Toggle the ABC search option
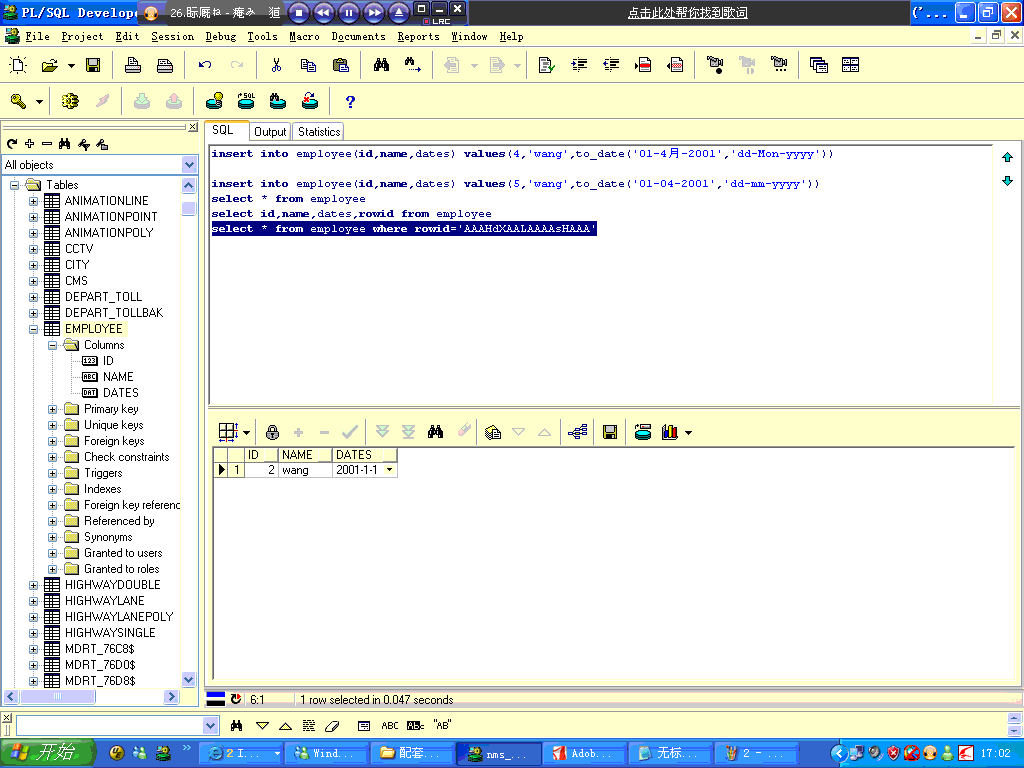 pyautogui.click(x=390, y=726)
